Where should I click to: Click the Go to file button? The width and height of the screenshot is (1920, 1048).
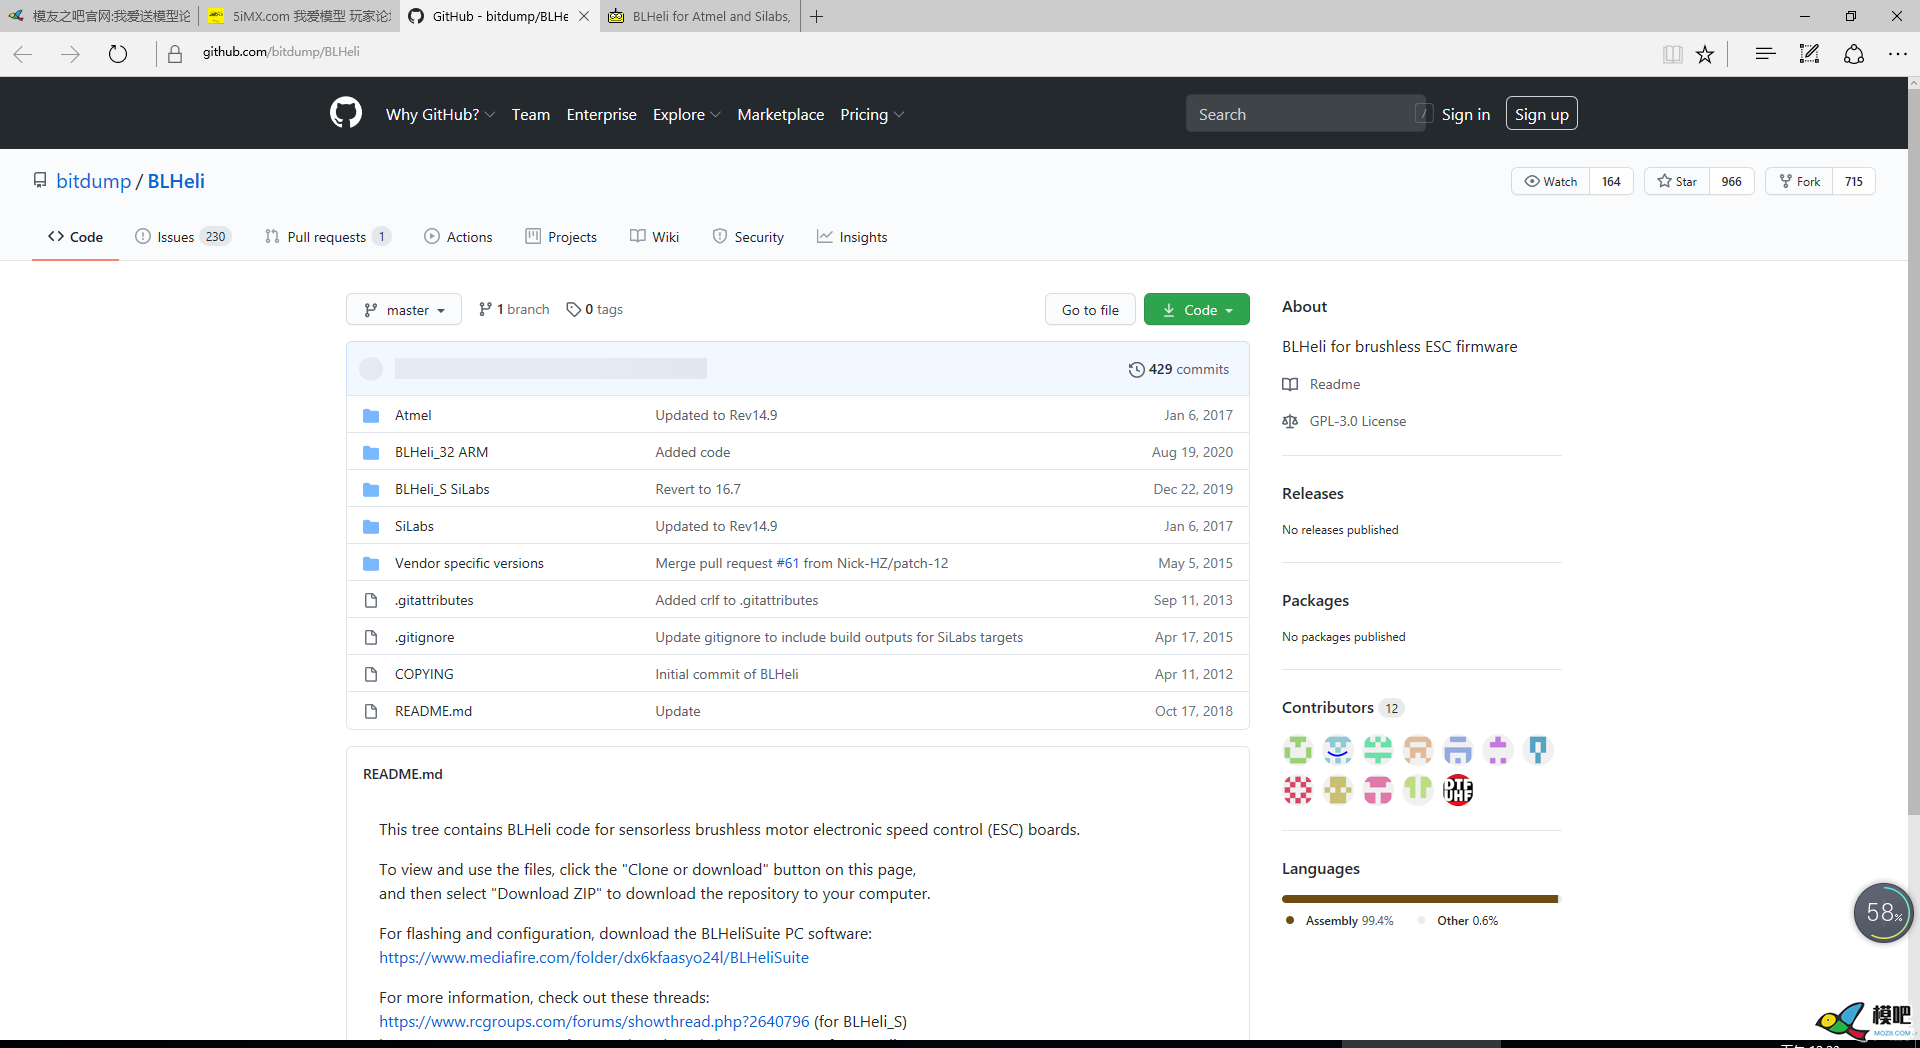click(1090, 309)
